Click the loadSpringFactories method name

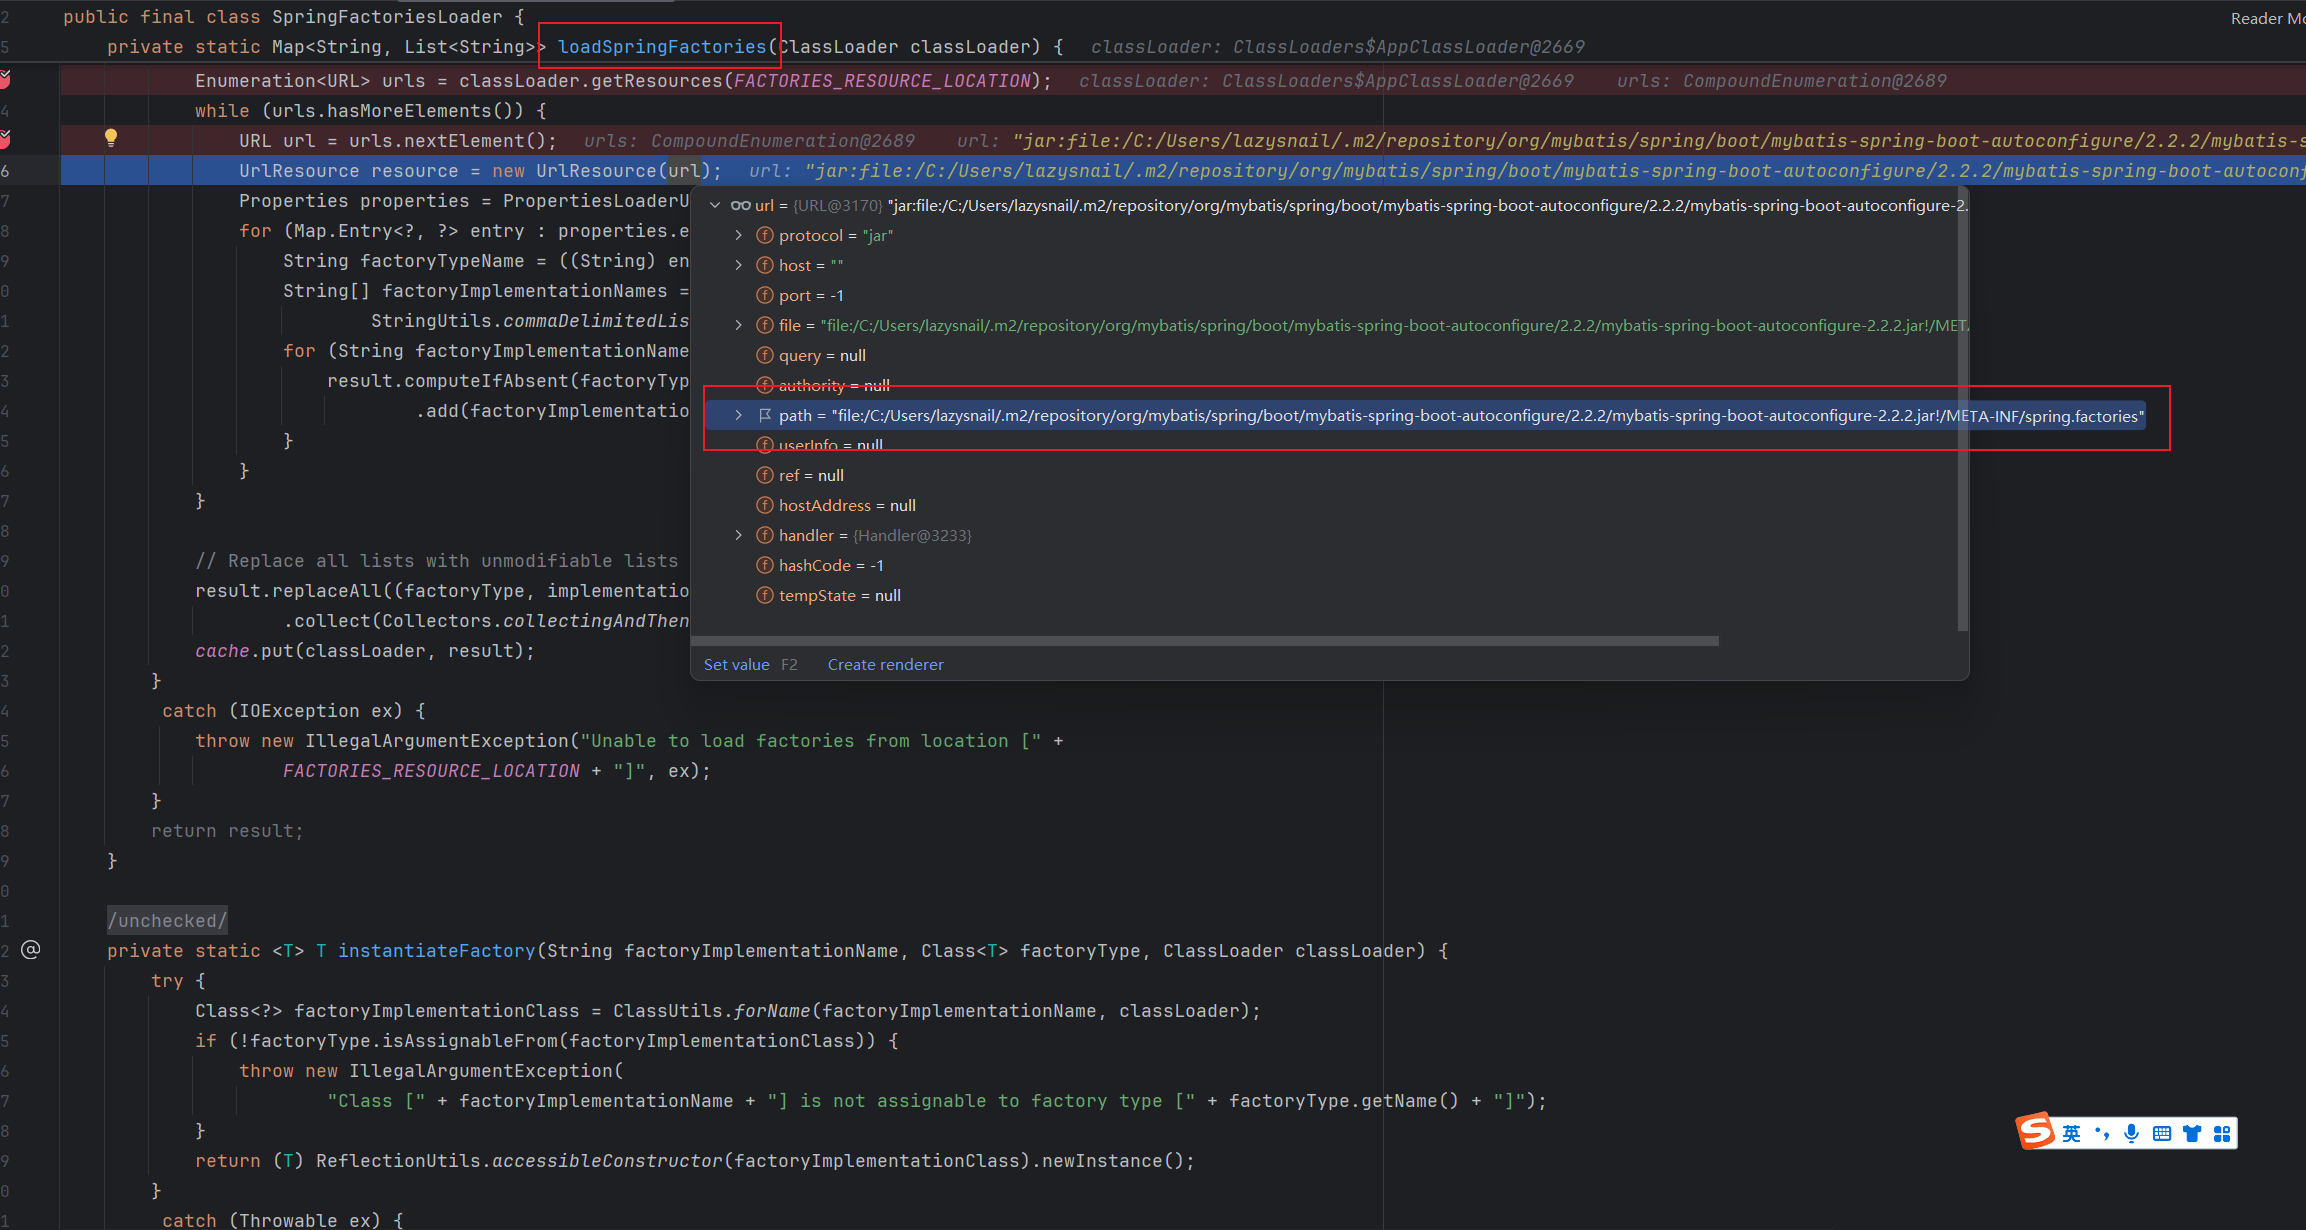point(662,47)
